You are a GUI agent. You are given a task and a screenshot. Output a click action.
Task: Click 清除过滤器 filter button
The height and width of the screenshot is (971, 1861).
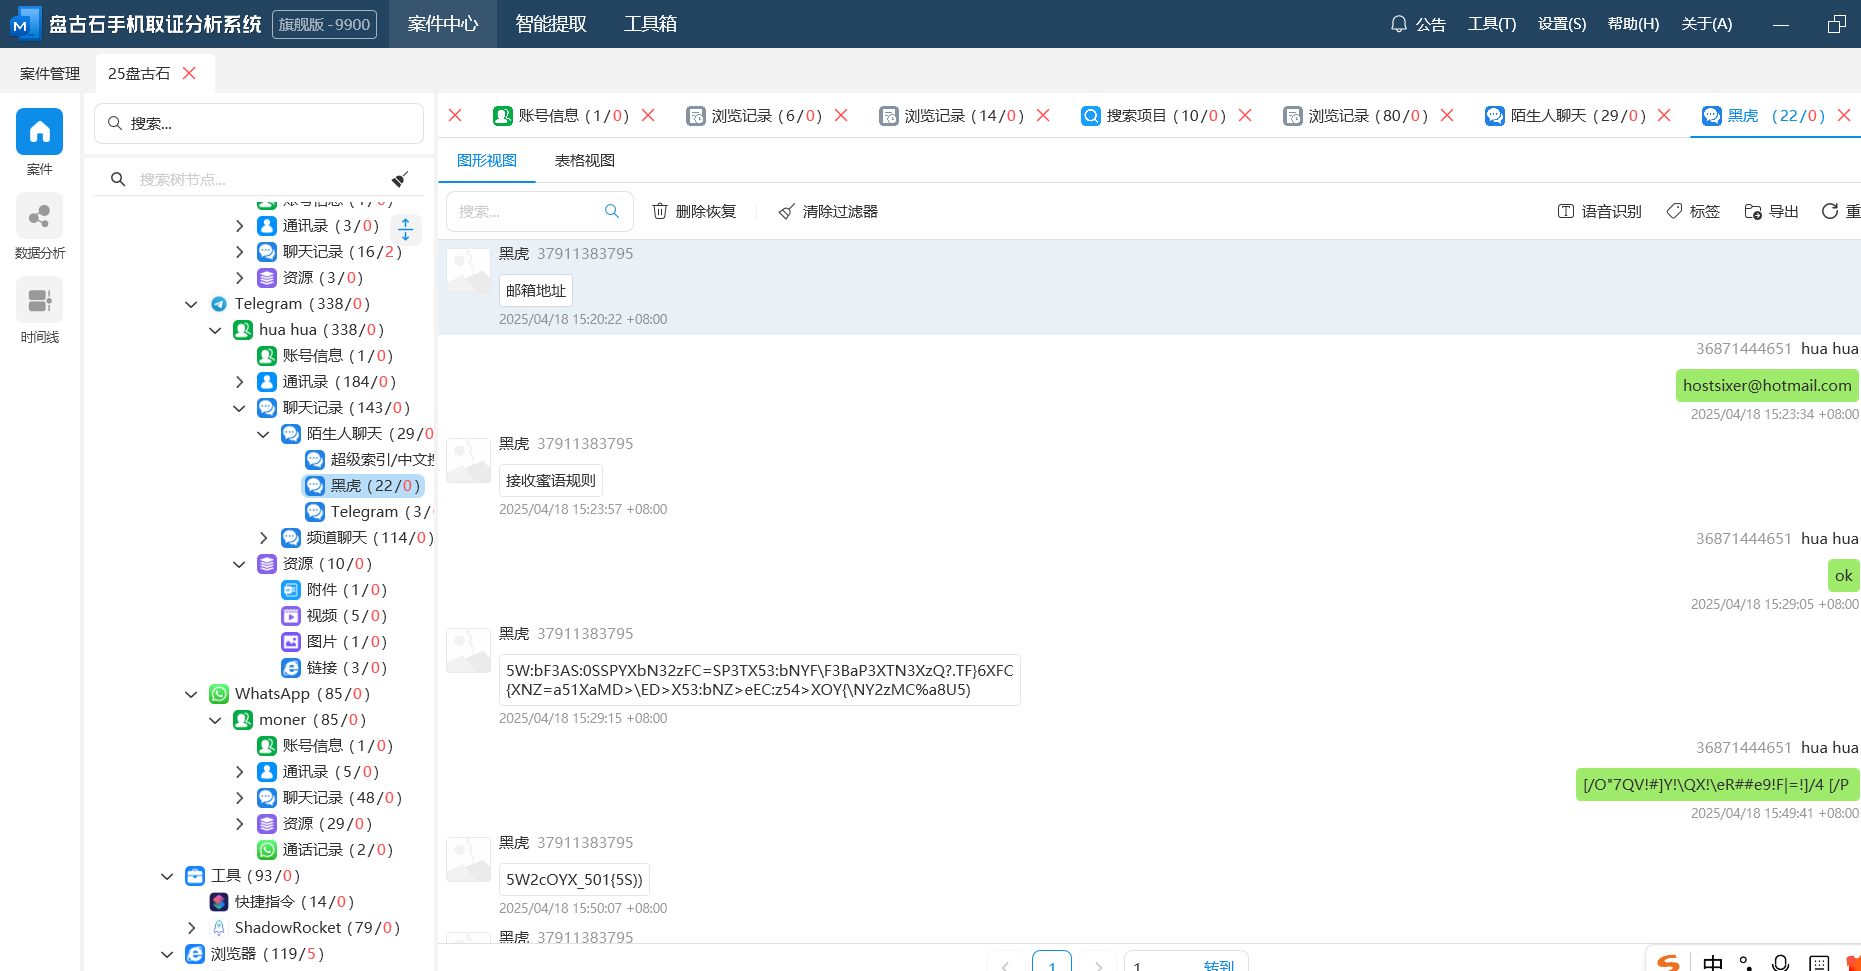(x=828, y=211)
